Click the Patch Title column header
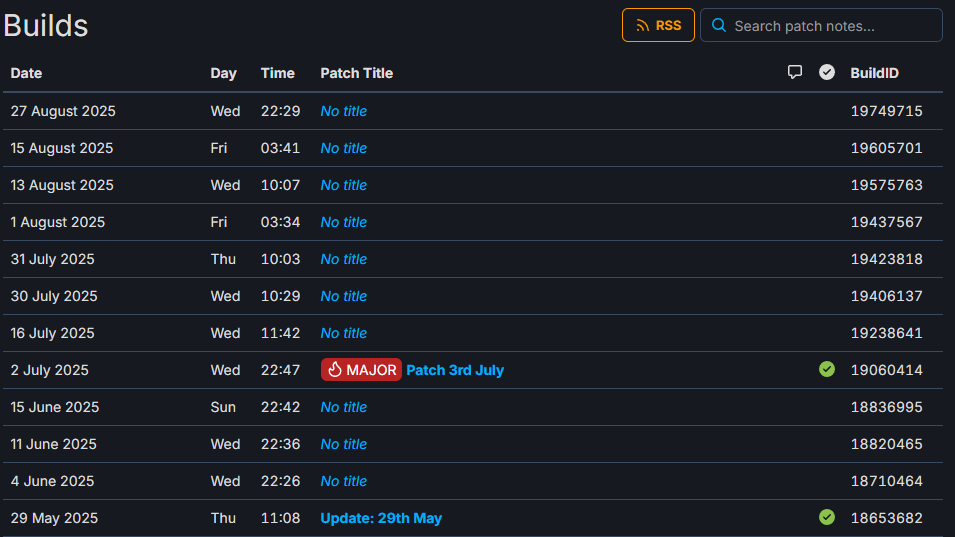 coord(356,73)
